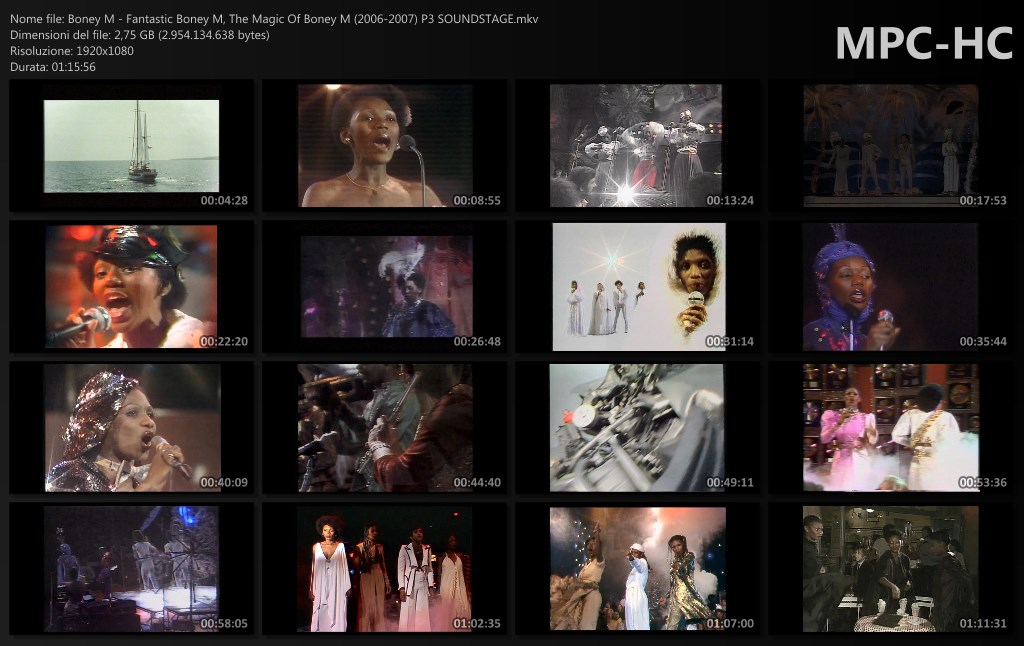Select the sequined hat thumbnail at 00:40:09
Viewport: 1024px width, 646px height.
pyautogui.click(x=131, y=428)
